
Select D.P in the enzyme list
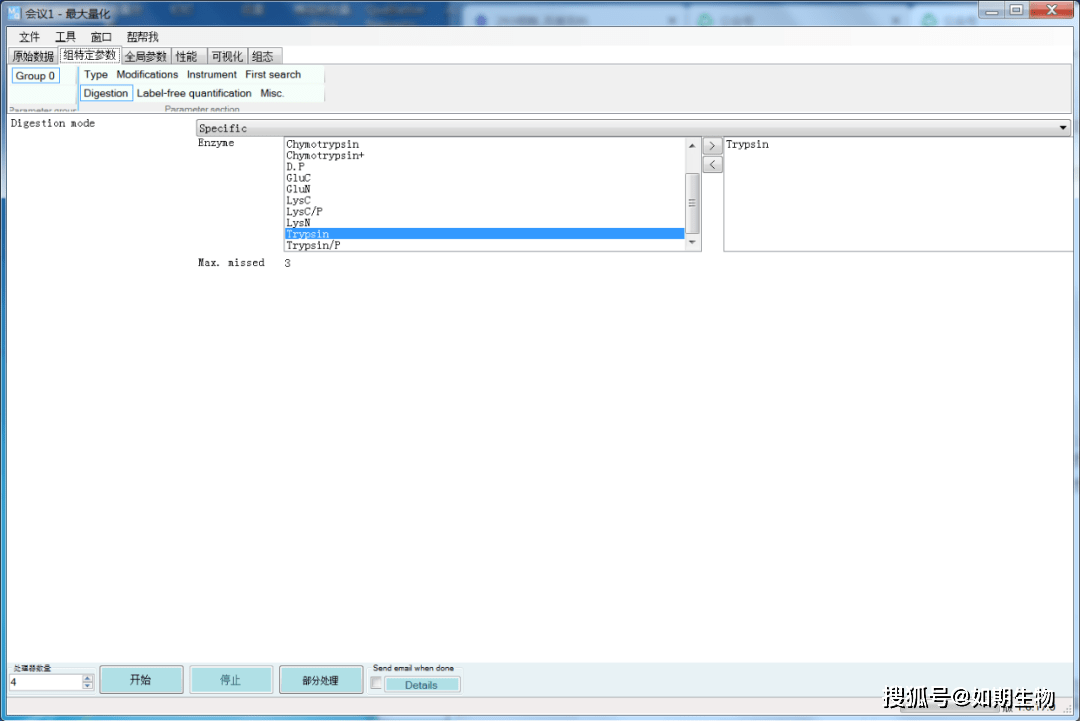click(484, 167)
